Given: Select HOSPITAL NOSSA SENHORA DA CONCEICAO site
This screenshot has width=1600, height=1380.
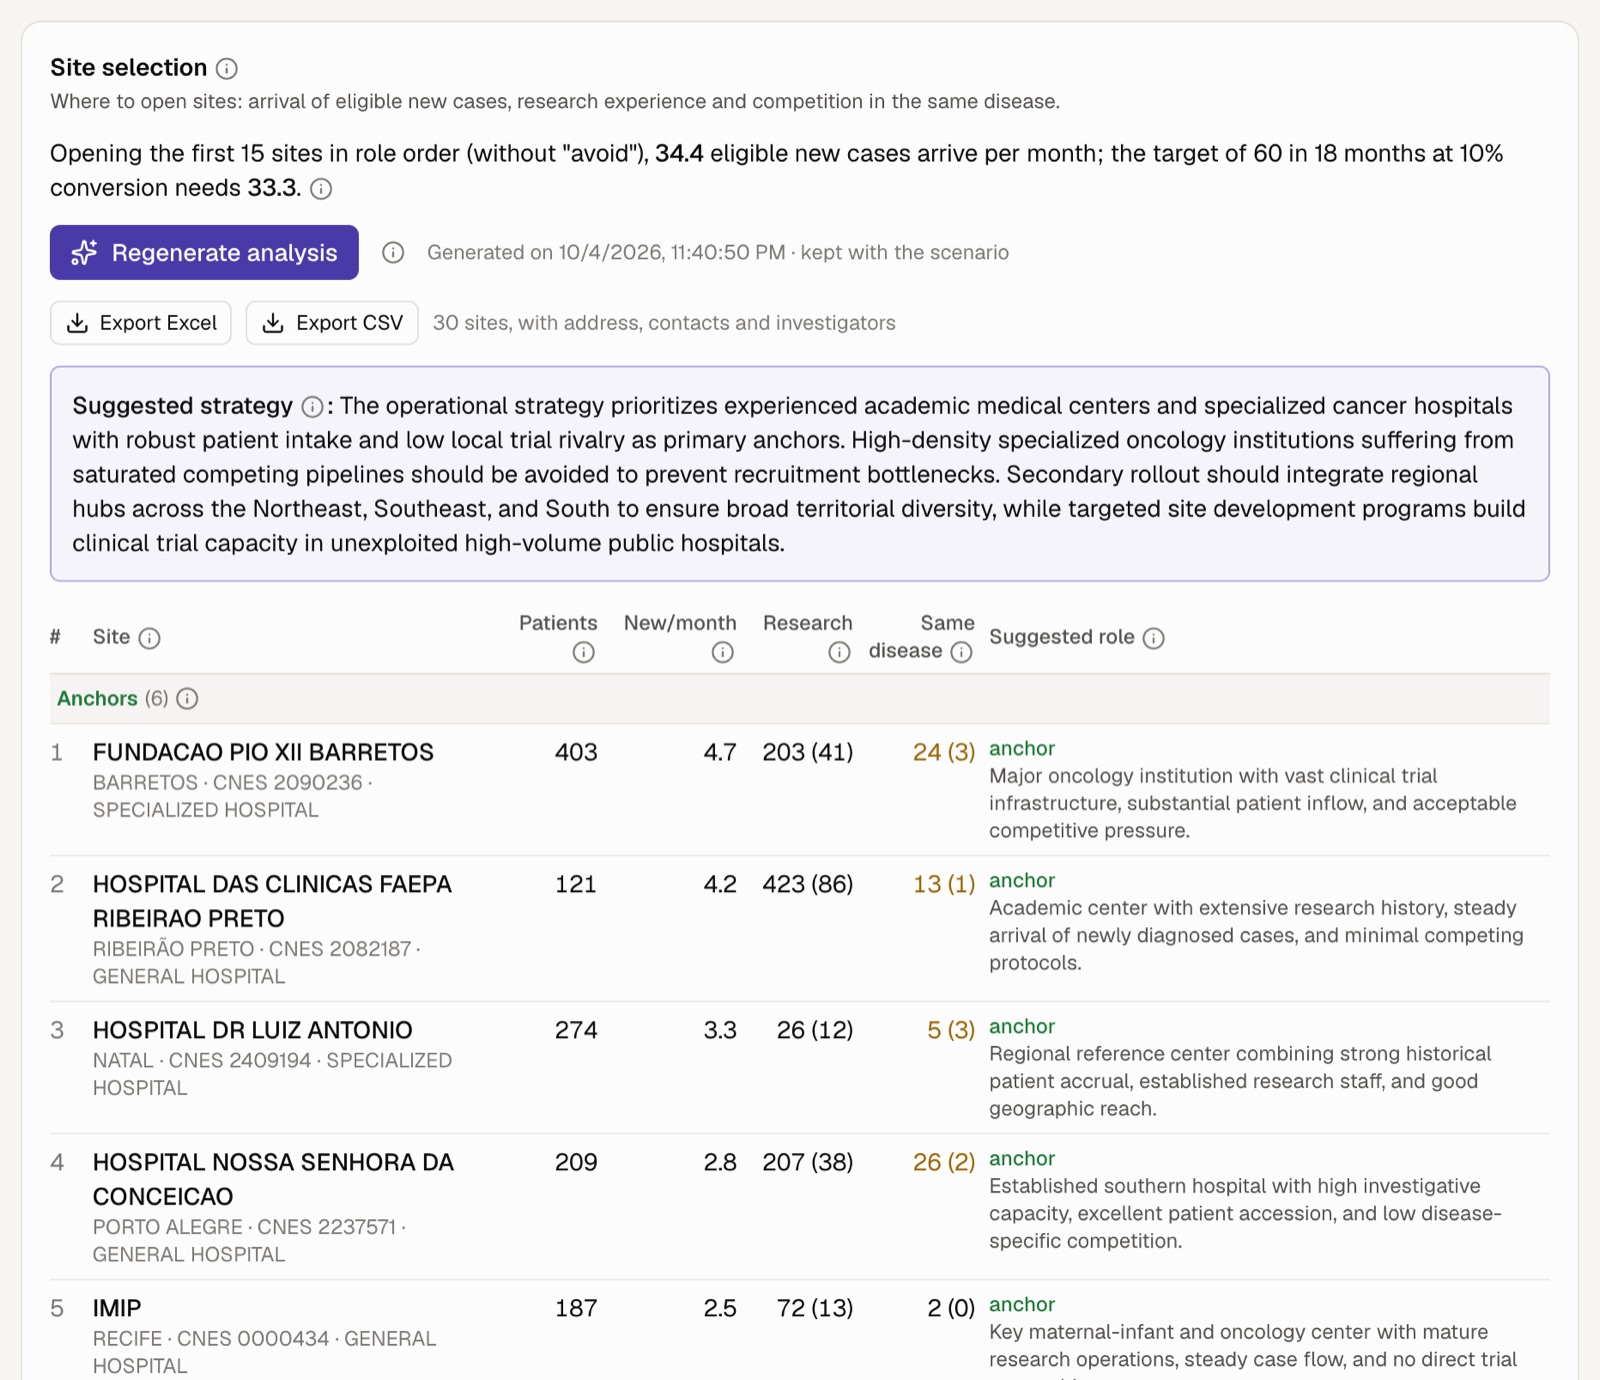Looking at the screenshot, I should 273,1179.
